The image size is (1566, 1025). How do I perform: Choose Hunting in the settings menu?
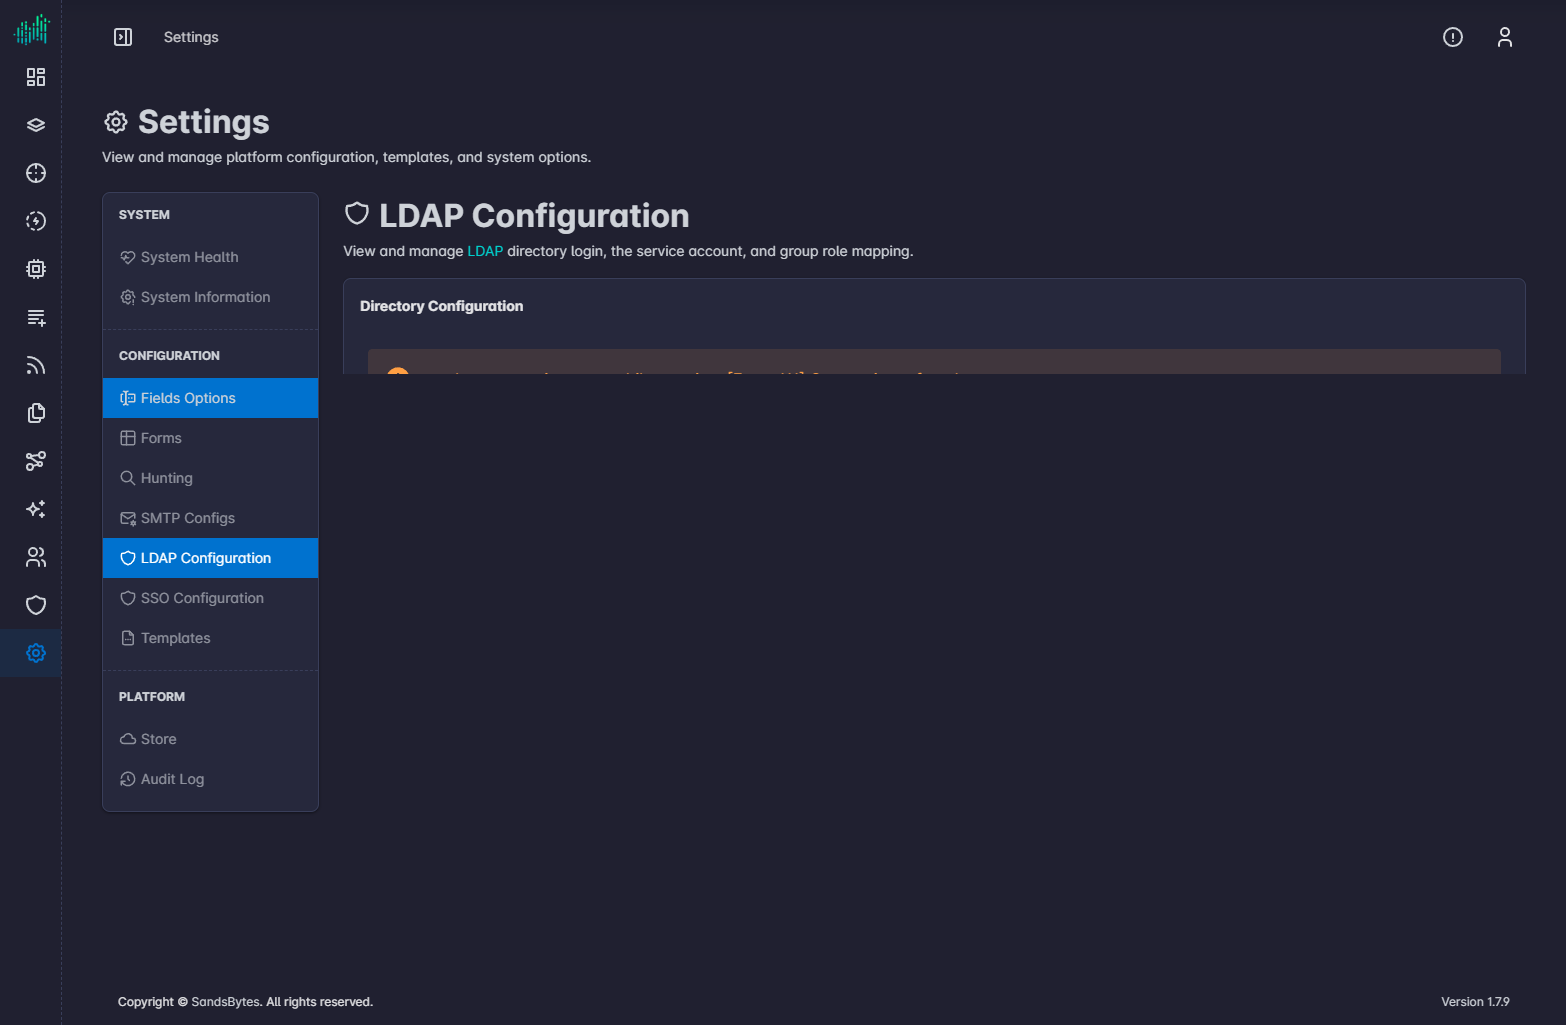210,478
